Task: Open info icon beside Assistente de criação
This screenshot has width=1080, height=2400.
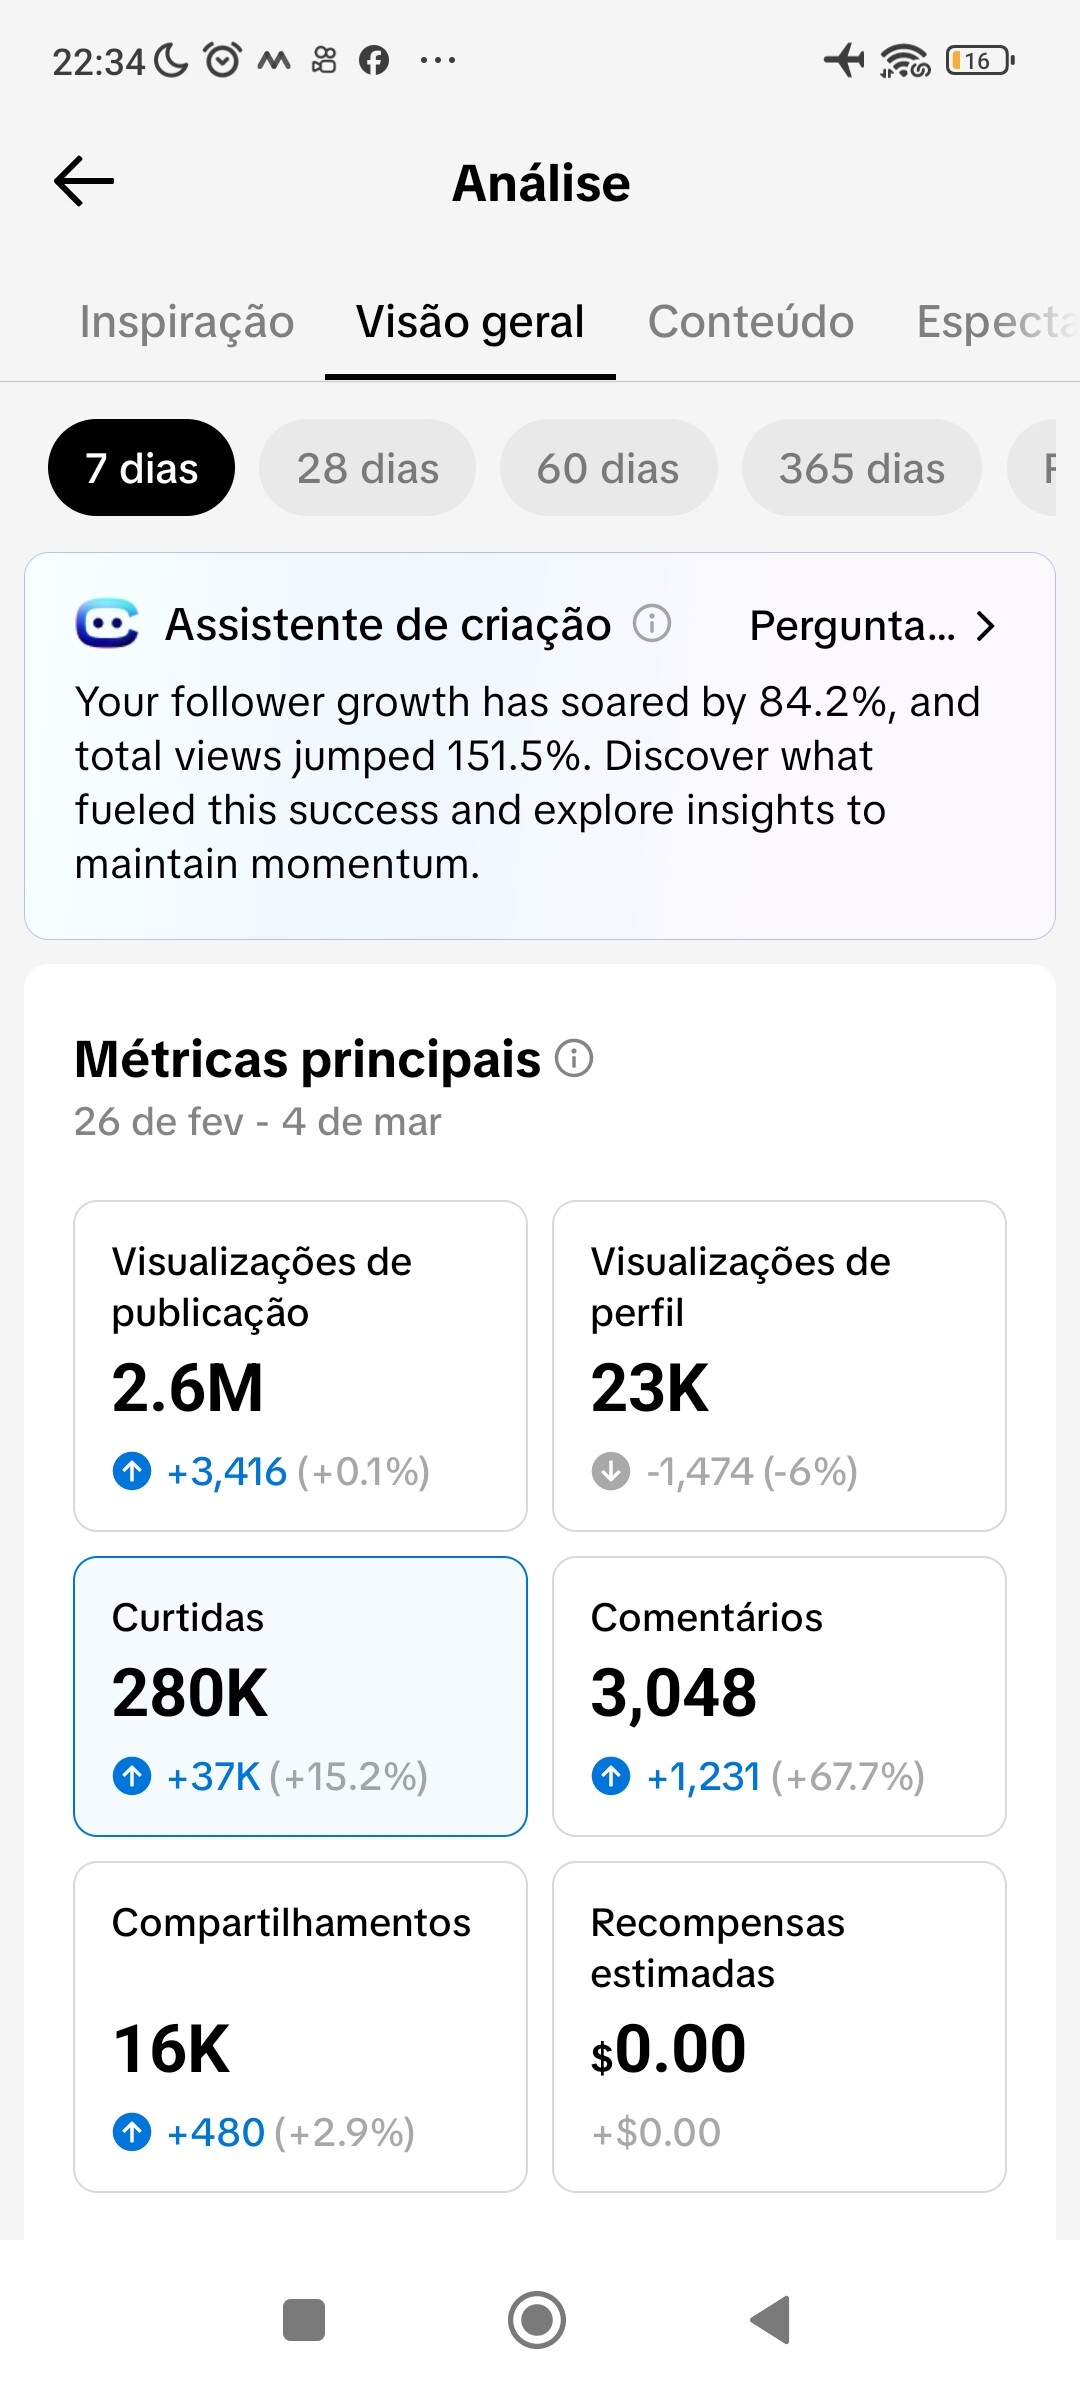Action: pos(652,624)
